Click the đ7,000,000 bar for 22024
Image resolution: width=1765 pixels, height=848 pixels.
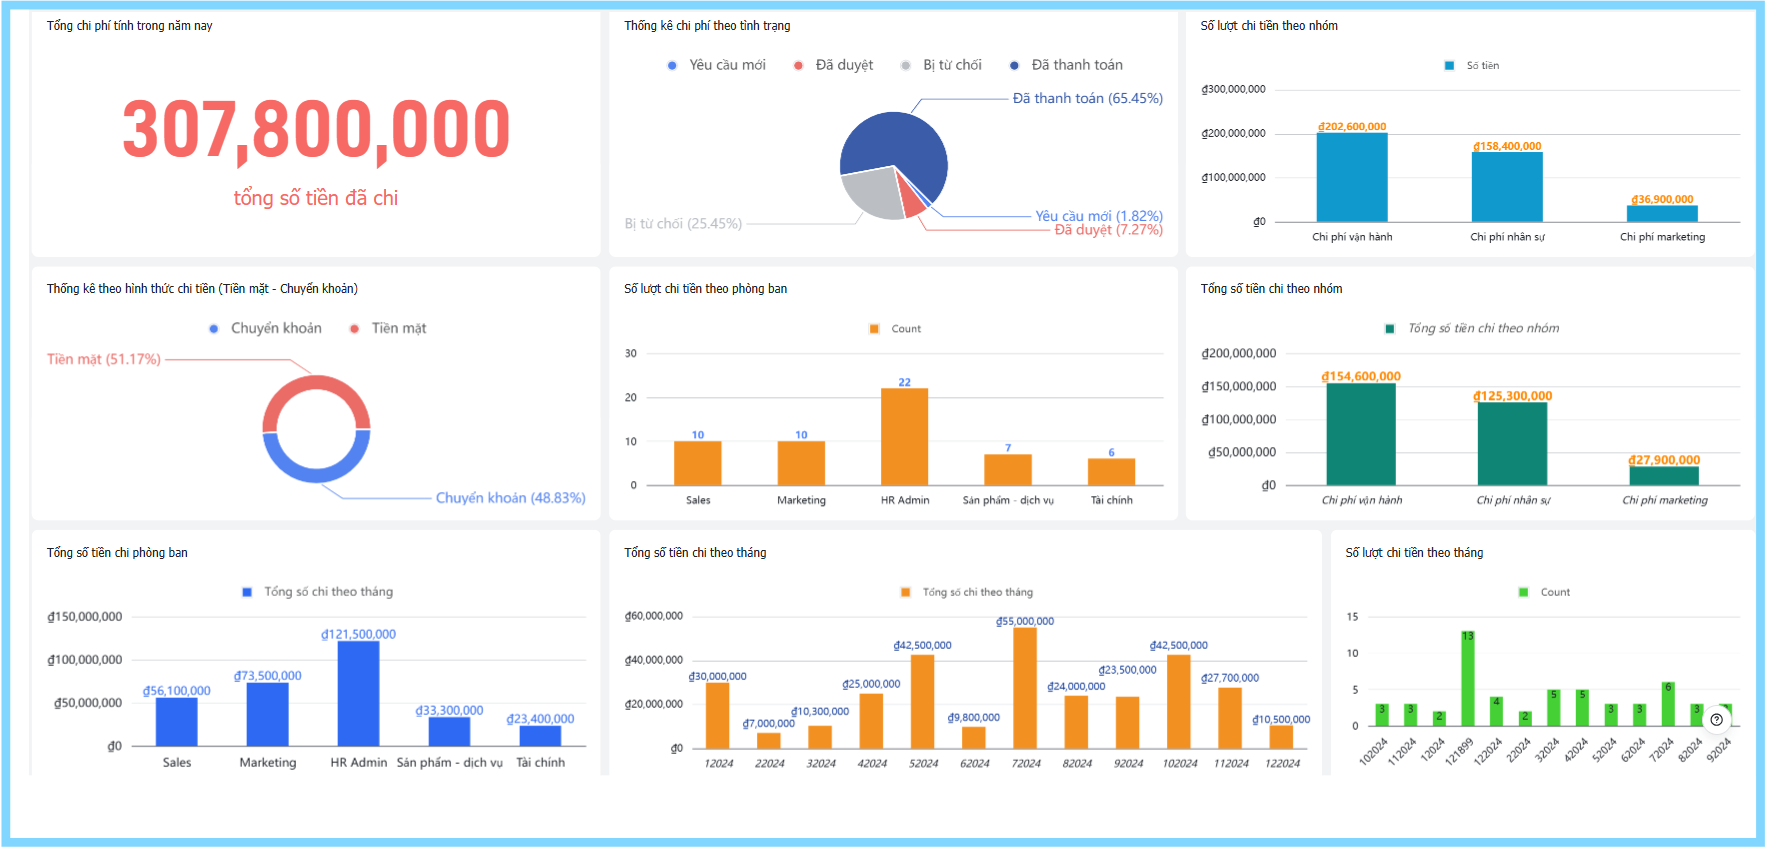click(x=768, y=741)
